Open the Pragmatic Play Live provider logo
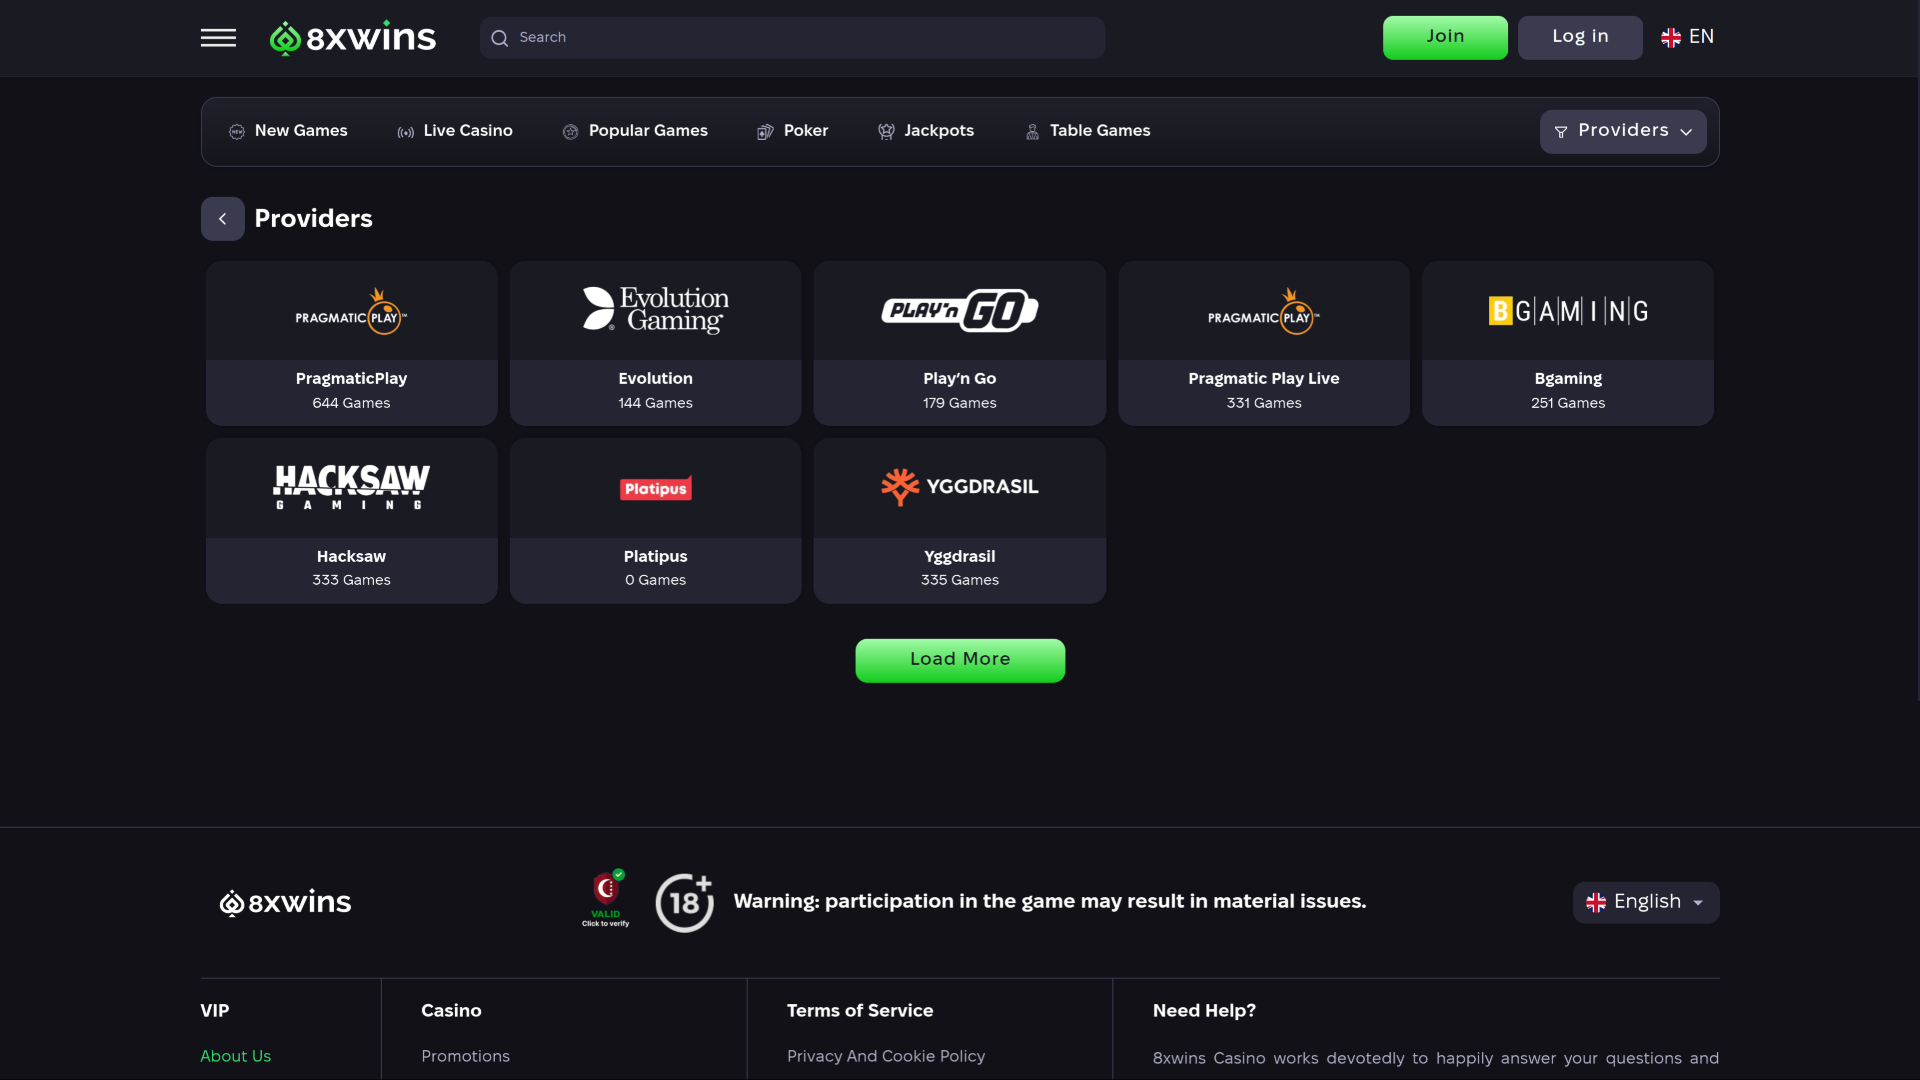Image resolution: width=1920 pixels, height=1080 pixels. pos(1264,311)
